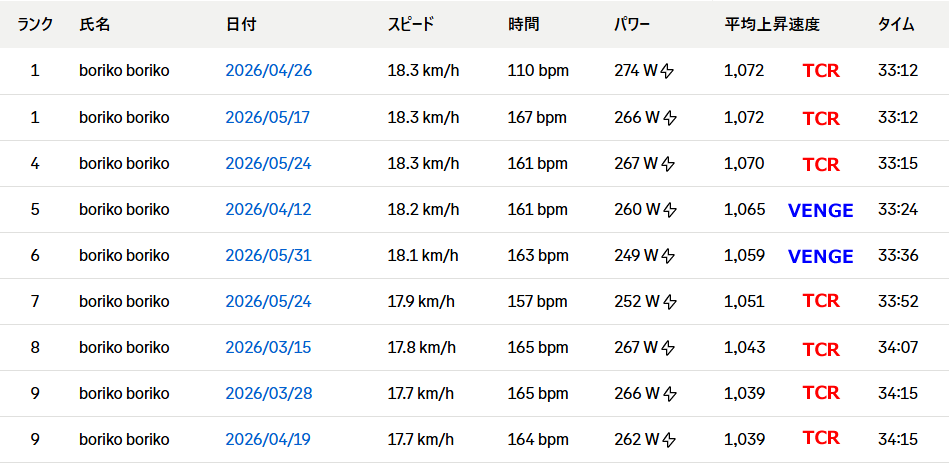This screenshot has height=463, width=949.
Task: Select the red TCR label in the 2026/04/26 row
Action: coord(821,71)
